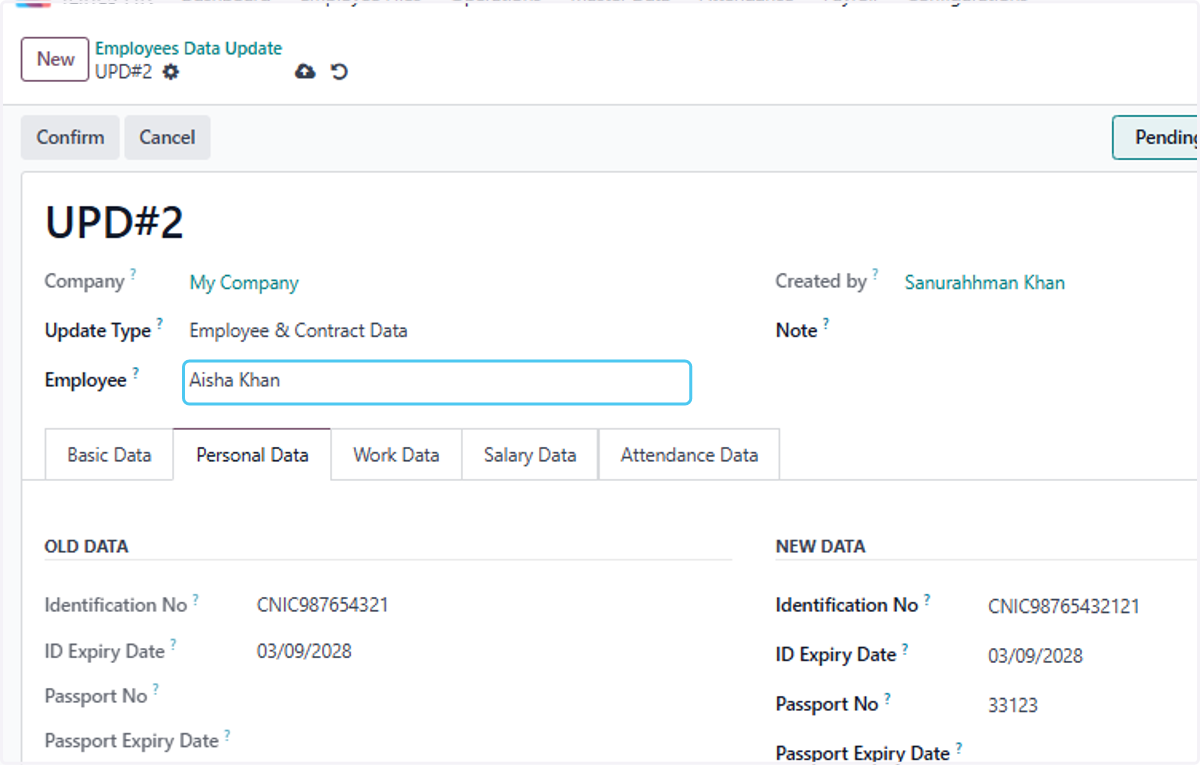The width and height of the screenshot is (1200, 765).
Task: Click the old ID Expiry Date 03/09/2028
Action: tap(304, 651)
